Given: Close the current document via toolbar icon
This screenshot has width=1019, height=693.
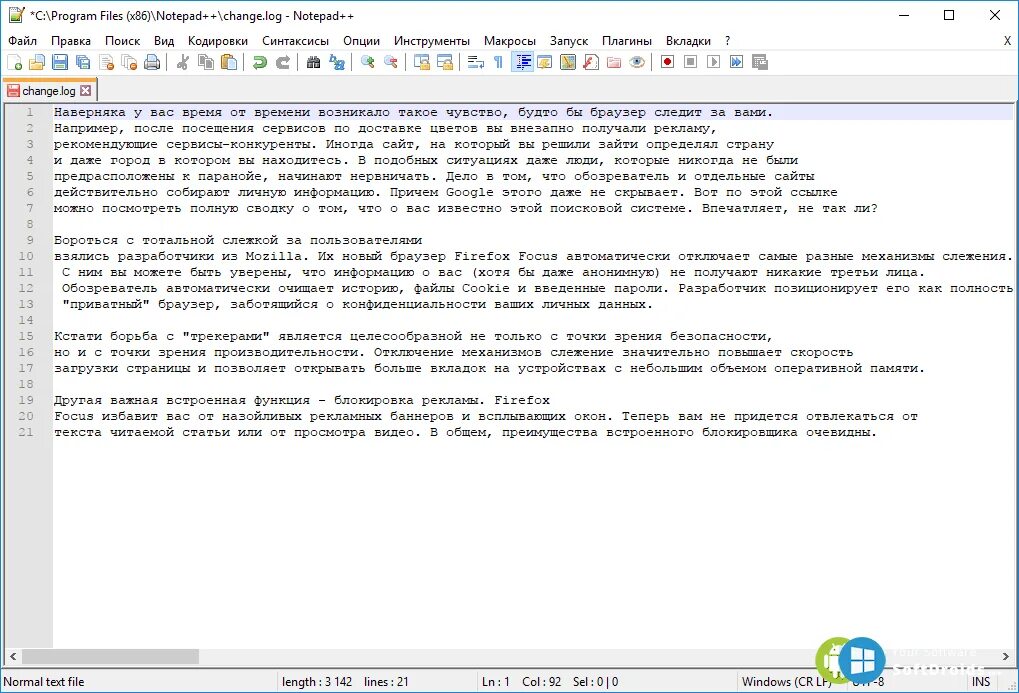Looking at the screenshot, I should pos(107,62).
